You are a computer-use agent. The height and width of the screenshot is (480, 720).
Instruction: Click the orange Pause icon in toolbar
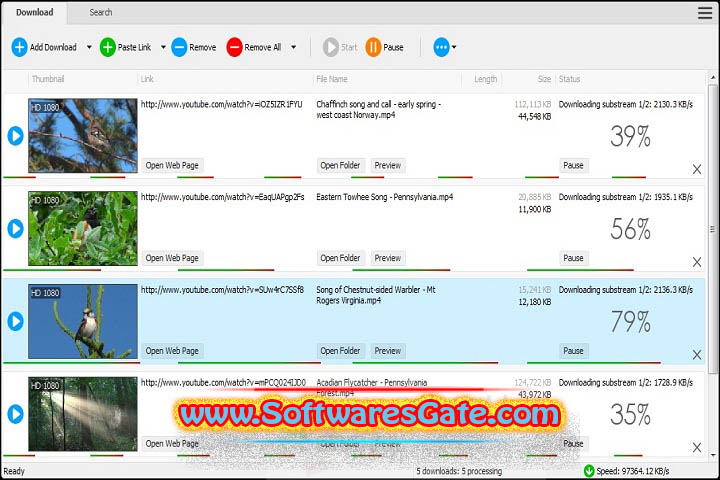tap(373, 47)
